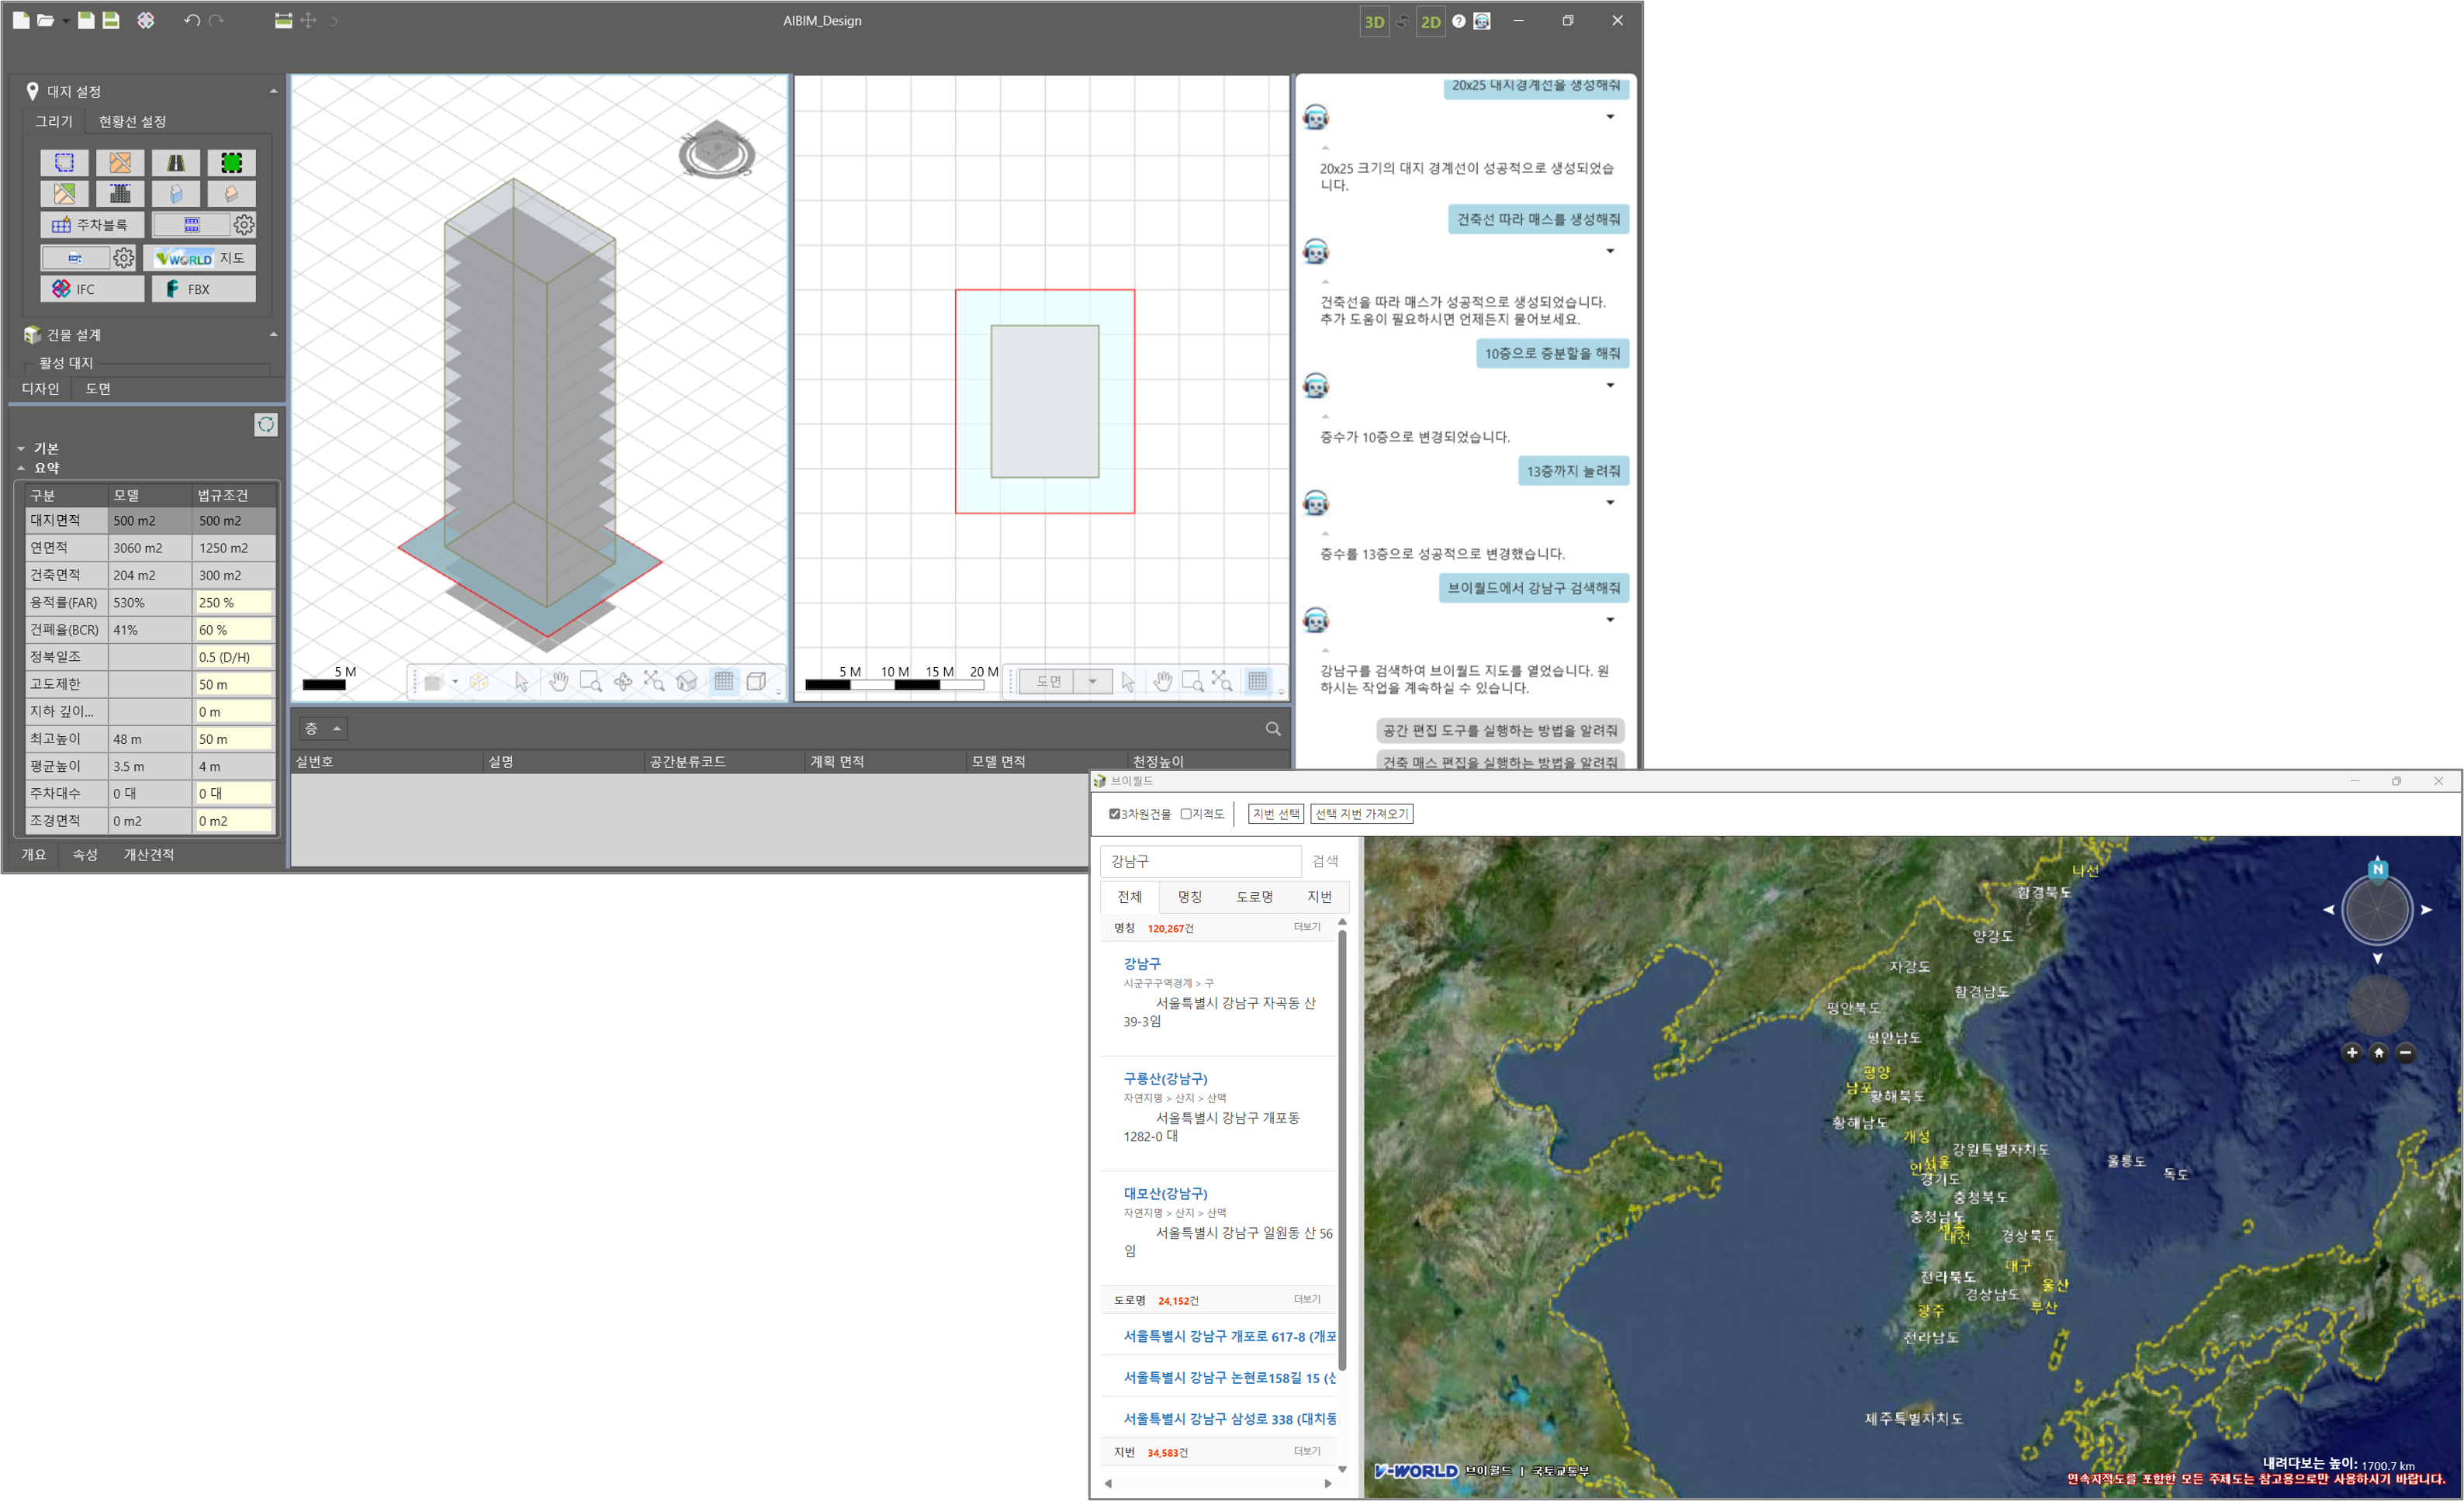
Task: Click the 주차블록 parking block button
Action: (92, 225)
